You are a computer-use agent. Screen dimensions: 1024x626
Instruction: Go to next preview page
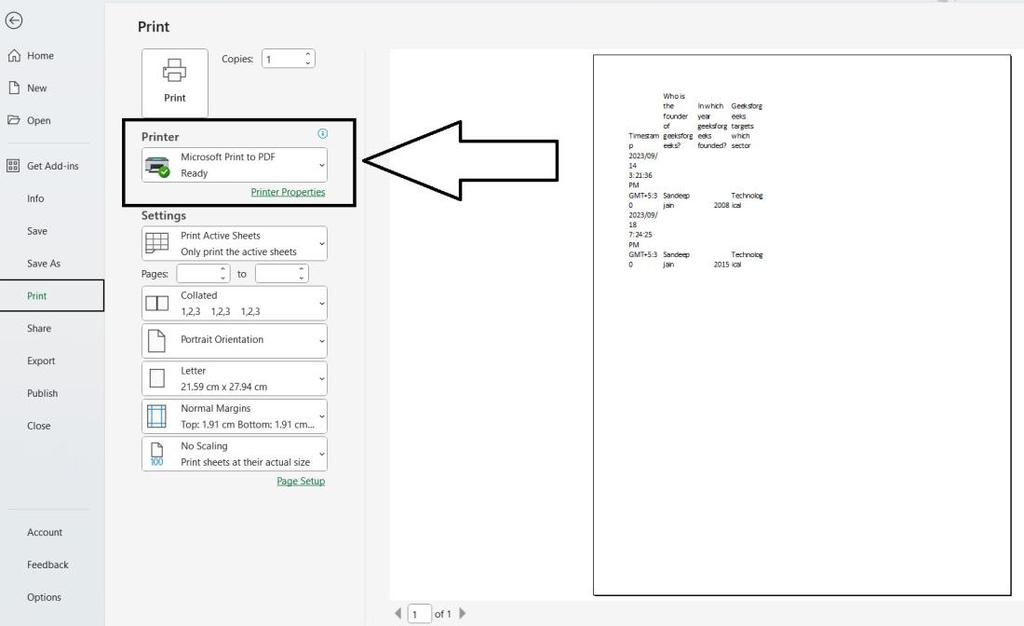click(462, 614)
